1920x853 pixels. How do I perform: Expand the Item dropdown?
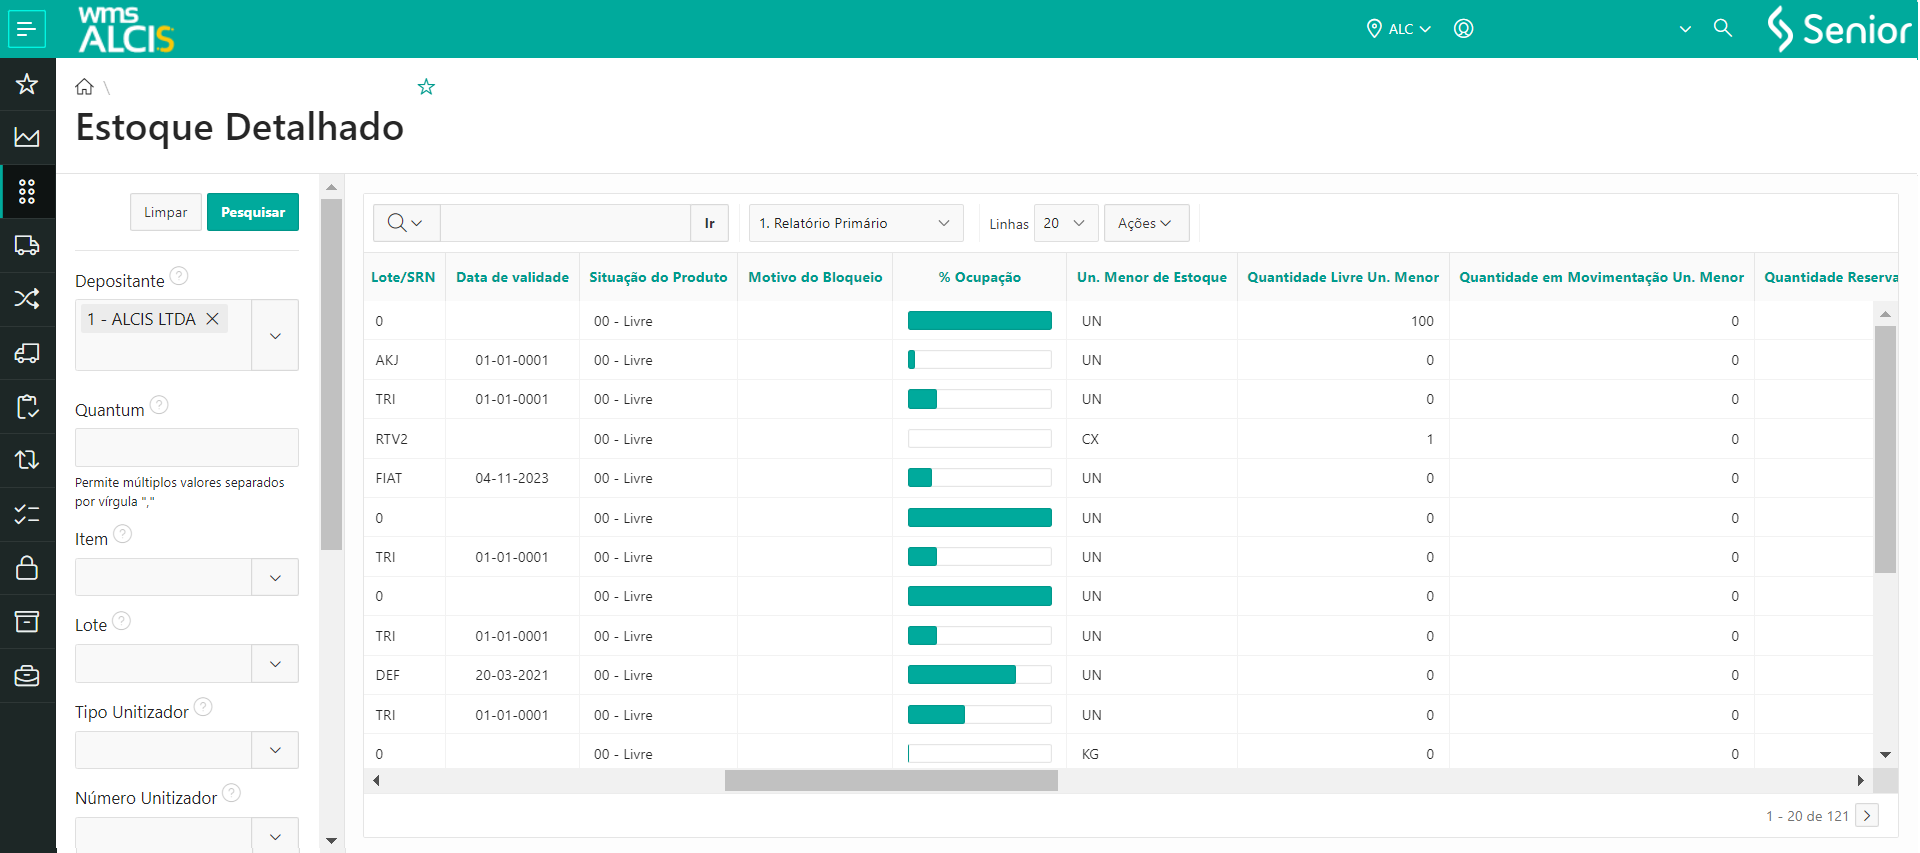coord(275,577)
